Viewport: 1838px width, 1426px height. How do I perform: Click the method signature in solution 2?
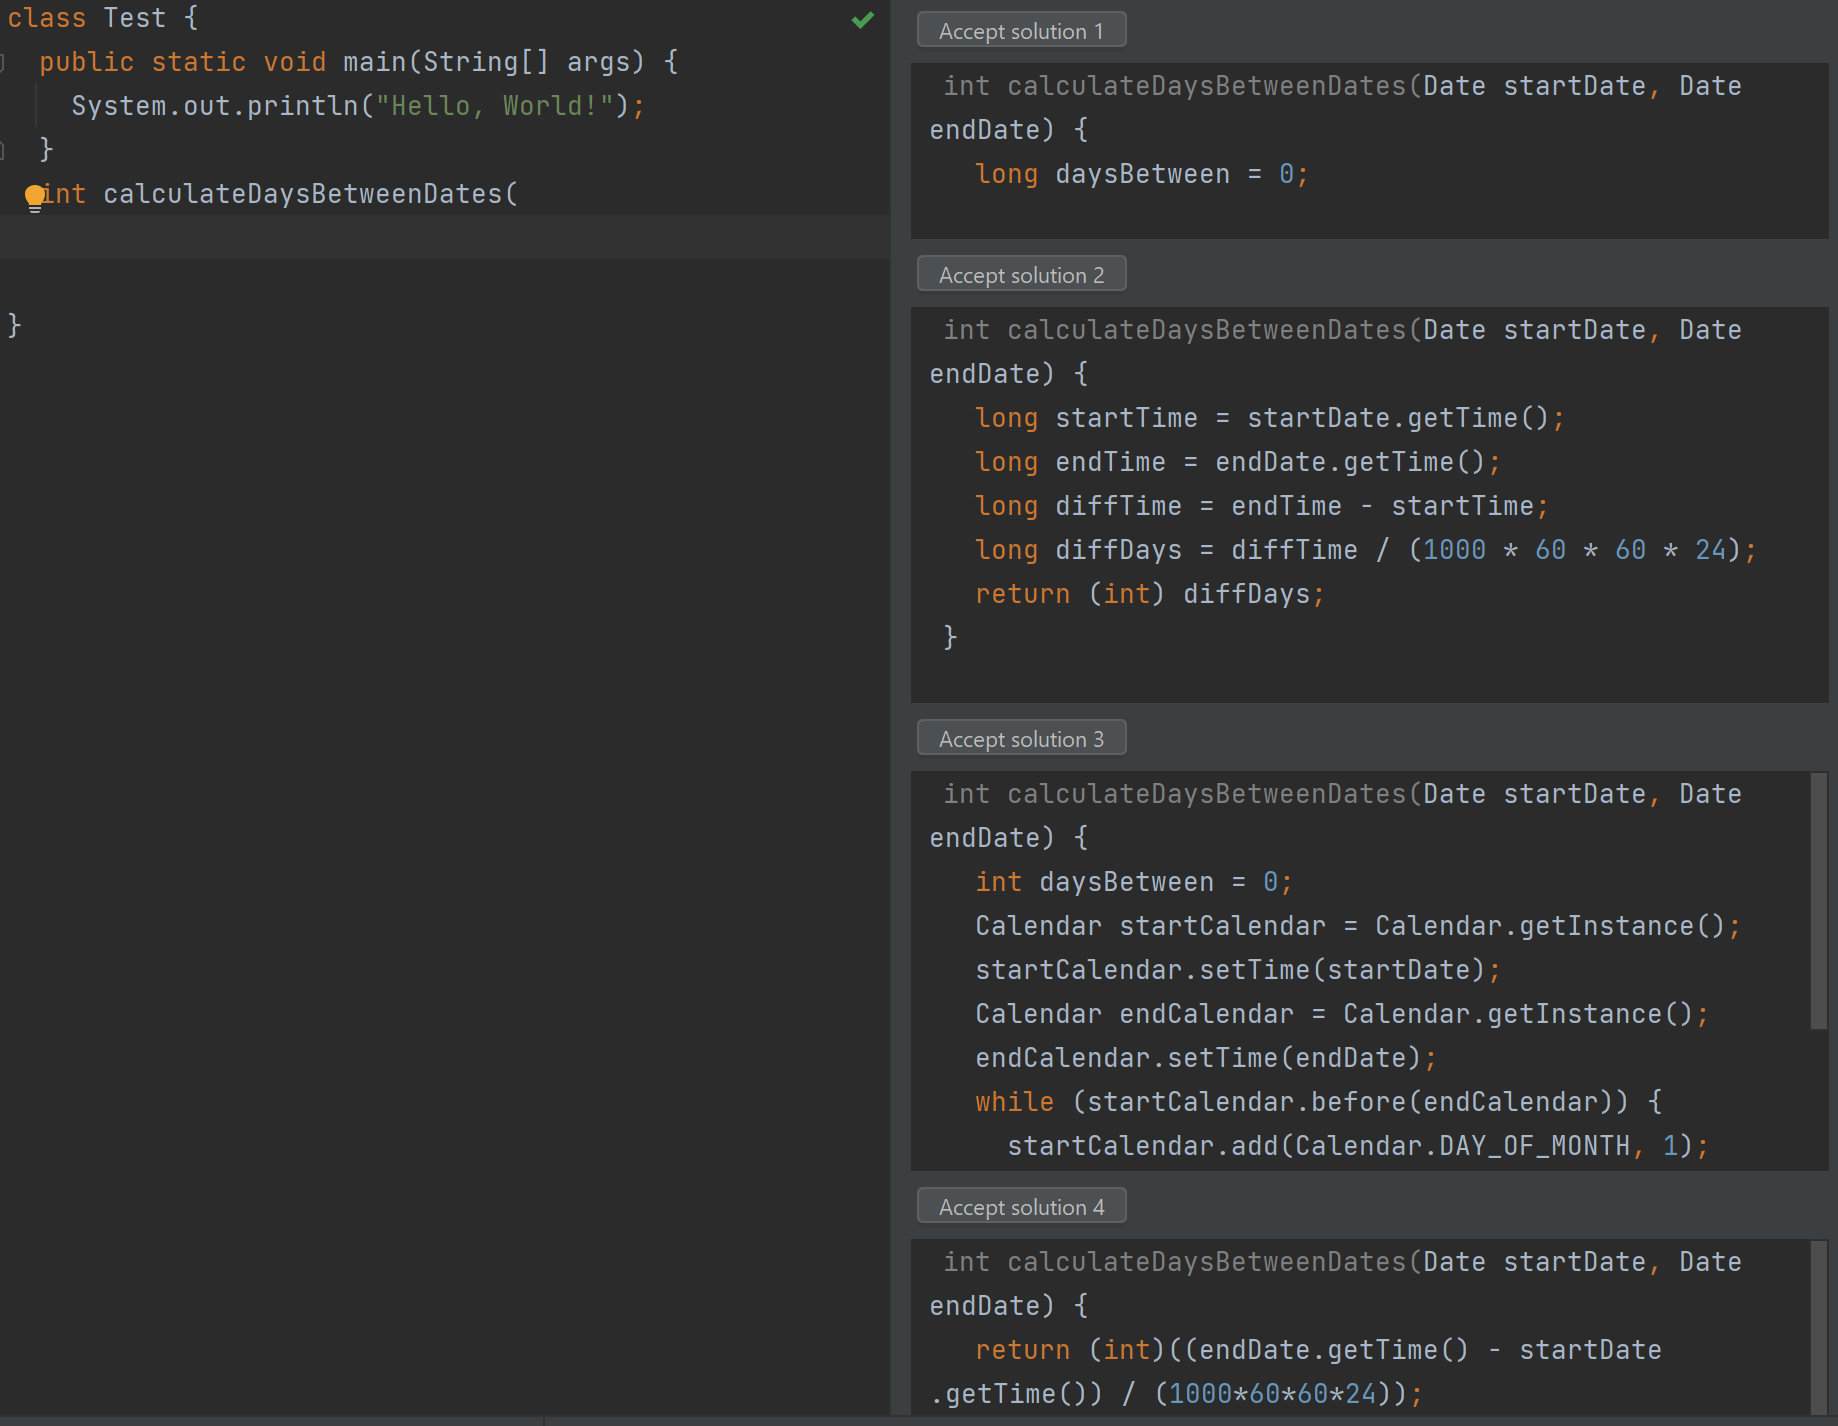(x=1336, y=352)
